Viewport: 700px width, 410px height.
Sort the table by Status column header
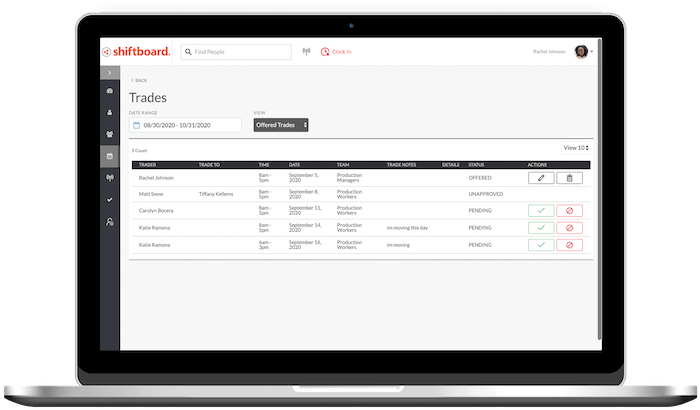tap(476, 164)
